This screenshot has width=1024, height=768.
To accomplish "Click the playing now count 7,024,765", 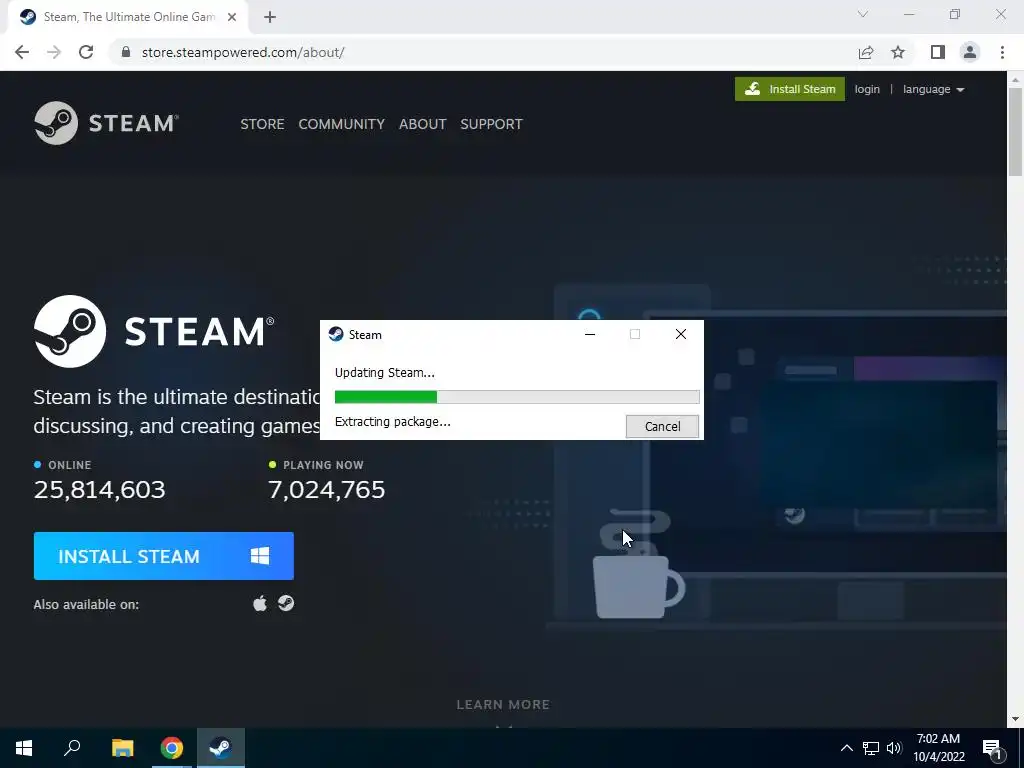I will 327,490.
